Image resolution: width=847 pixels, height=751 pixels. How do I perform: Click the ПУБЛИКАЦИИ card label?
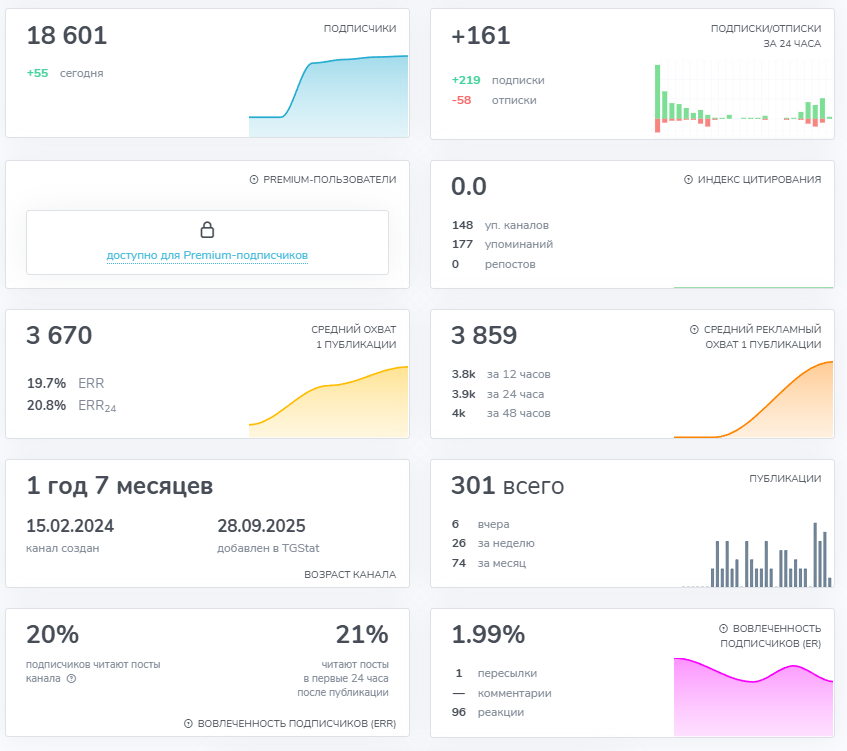(785, 478)
